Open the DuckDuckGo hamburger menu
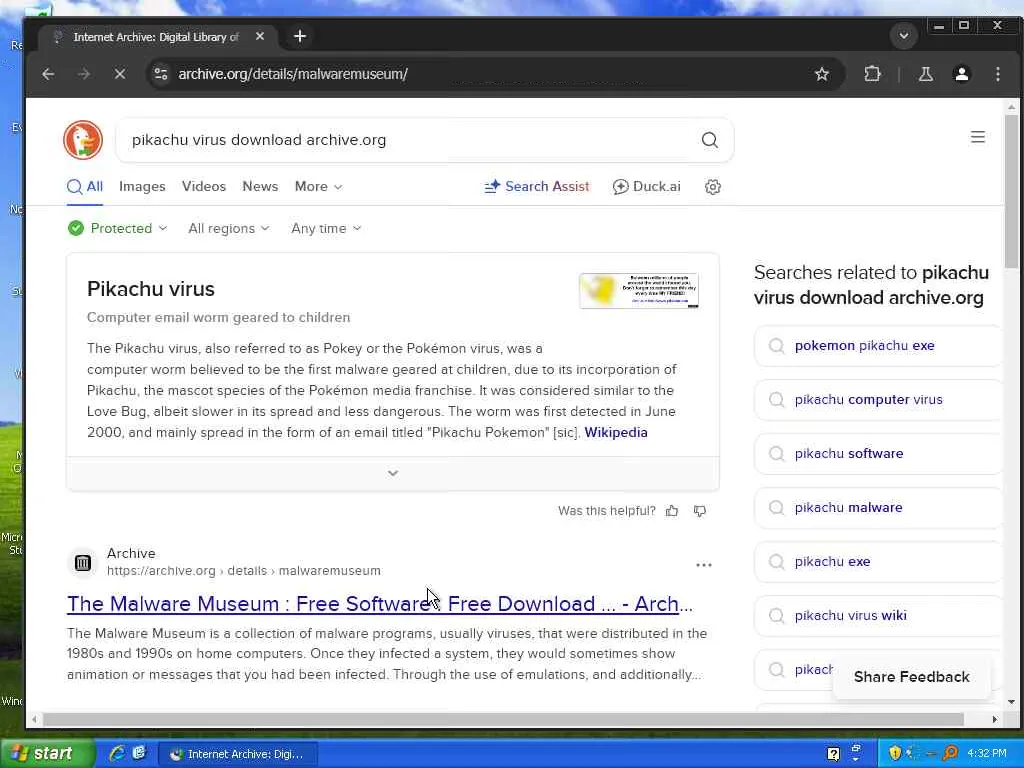This screenshot has width=1024, height=768. click(978, 137)
